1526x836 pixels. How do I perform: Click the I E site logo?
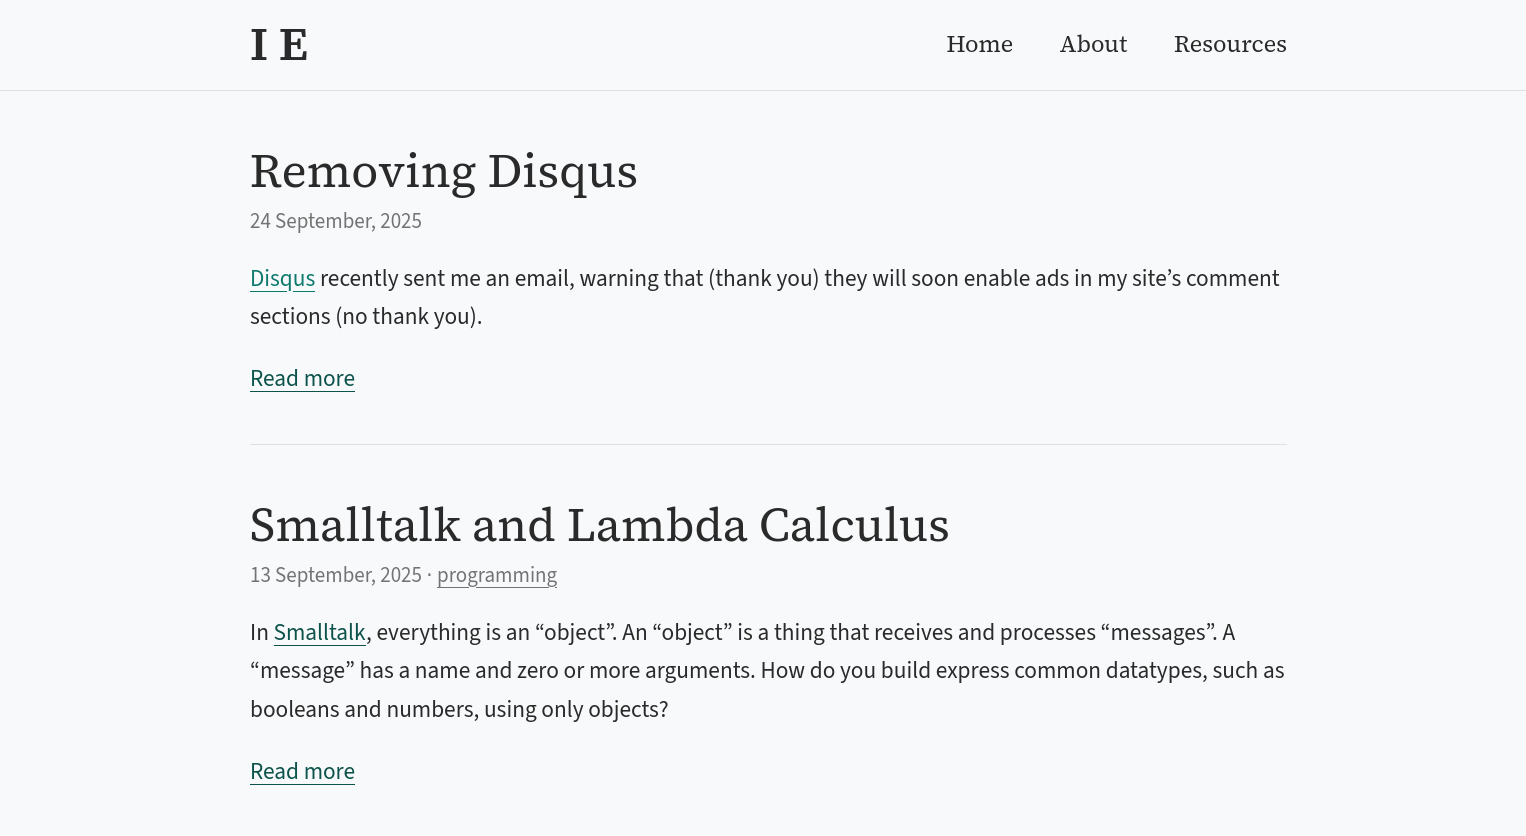tap(279, 46)
